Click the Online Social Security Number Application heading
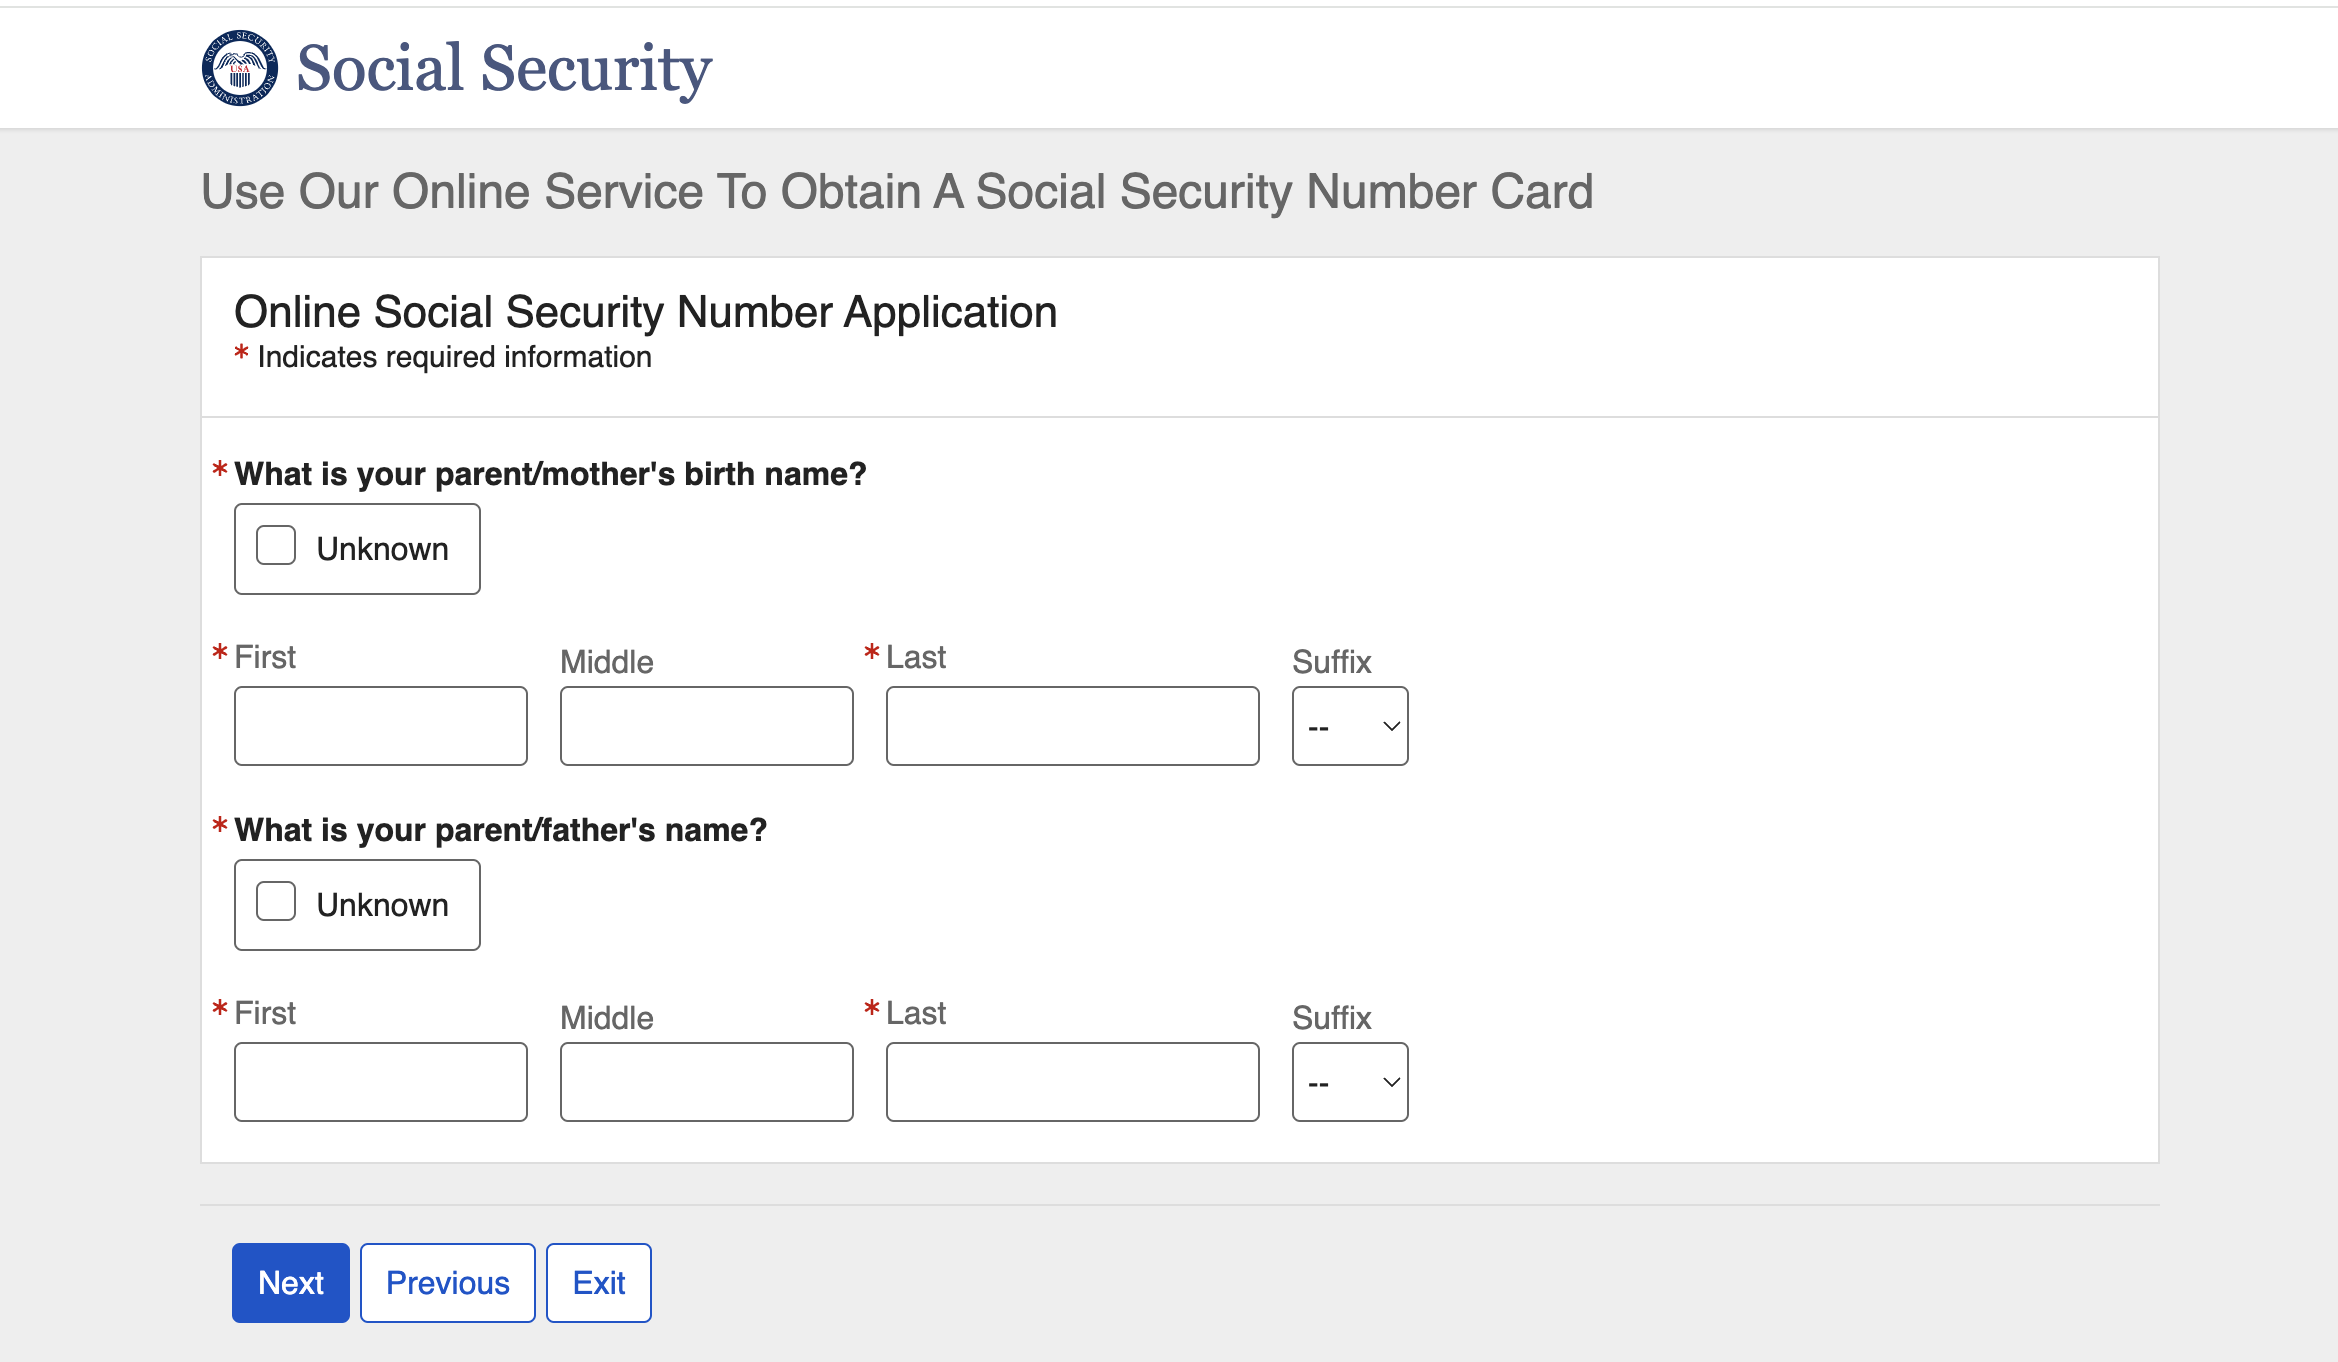 (646, 312)
